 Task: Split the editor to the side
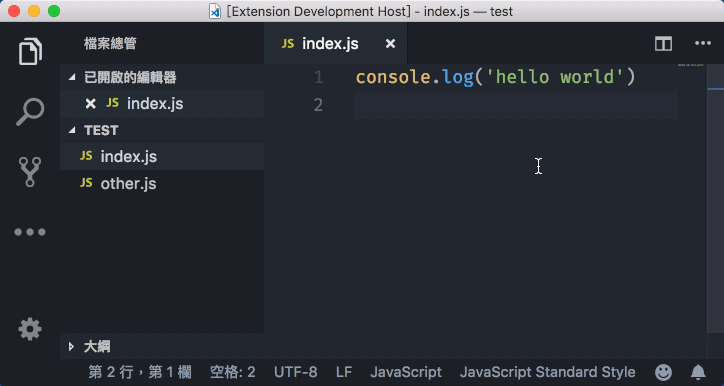(663, 44)
